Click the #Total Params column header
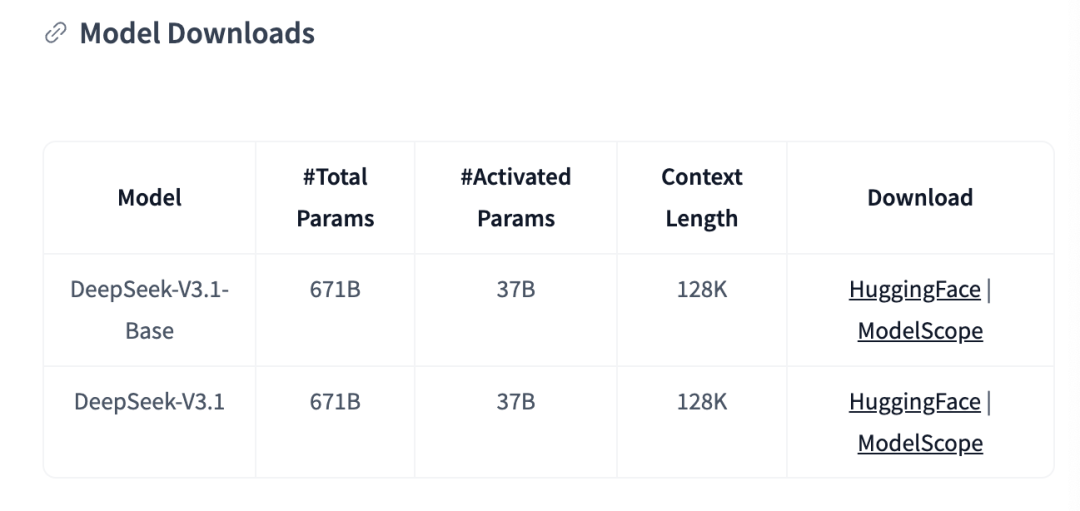Screen dimensions: 1080x511 335,198
